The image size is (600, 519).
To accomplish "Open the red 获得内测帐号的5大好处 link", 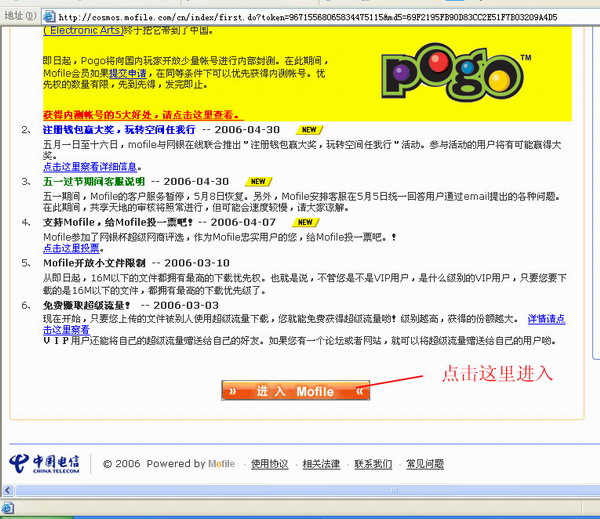I will [x=142, y=115].
